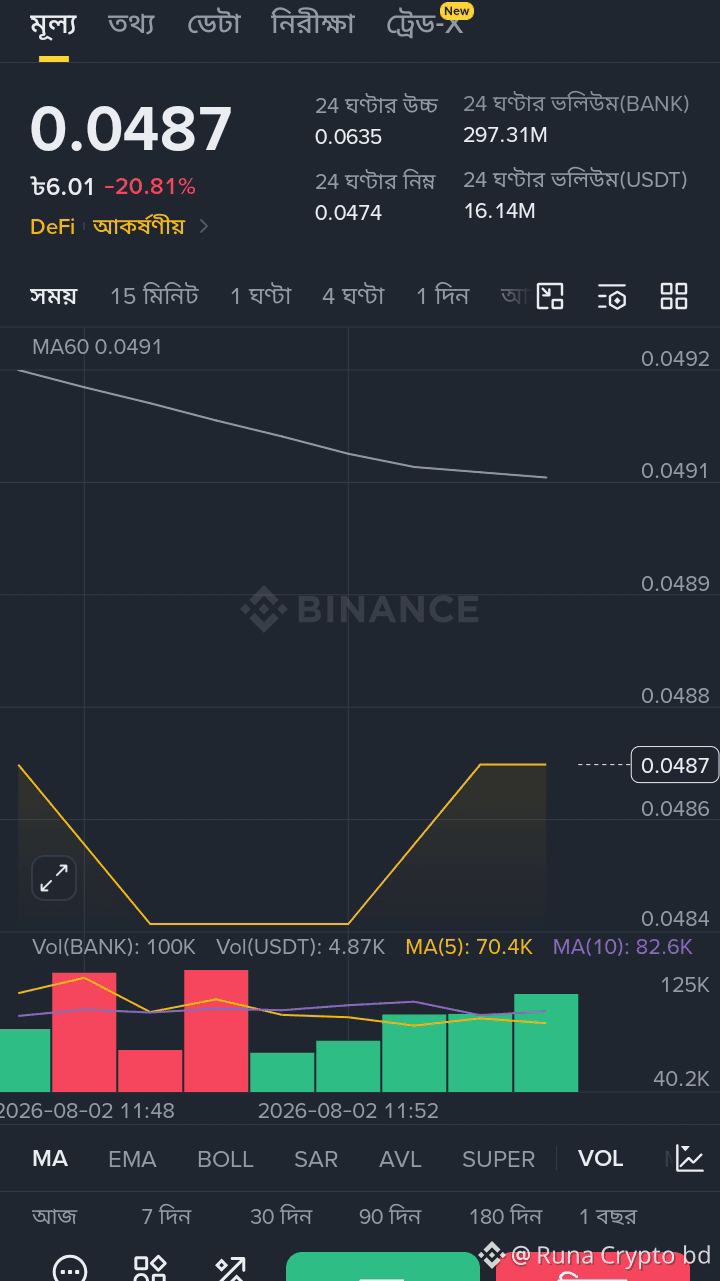Image resolution: width=720 pixels, height=1281 pixels.
Task: Tap the magic wand icon at the bottom
Action: (x=230, y=1268)
